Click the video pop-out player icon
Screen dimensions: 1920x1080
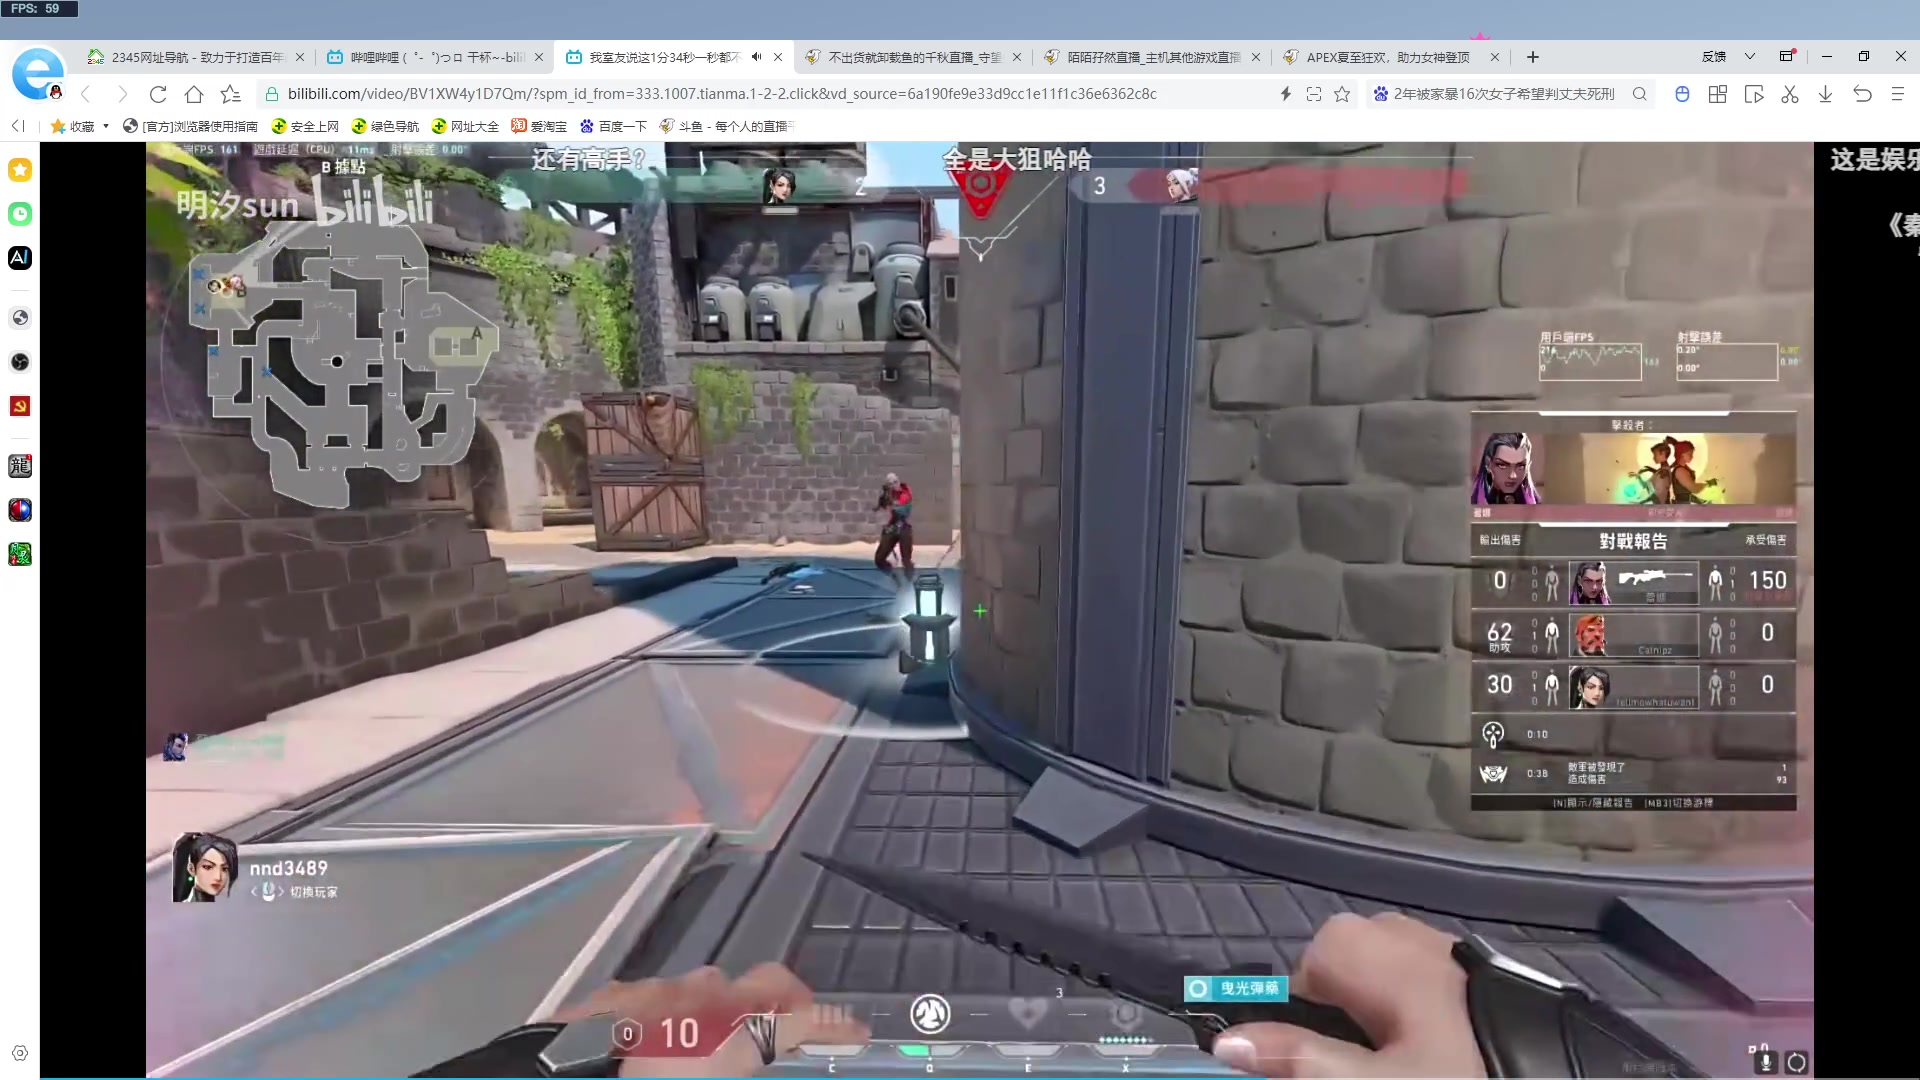point(1754,94)
